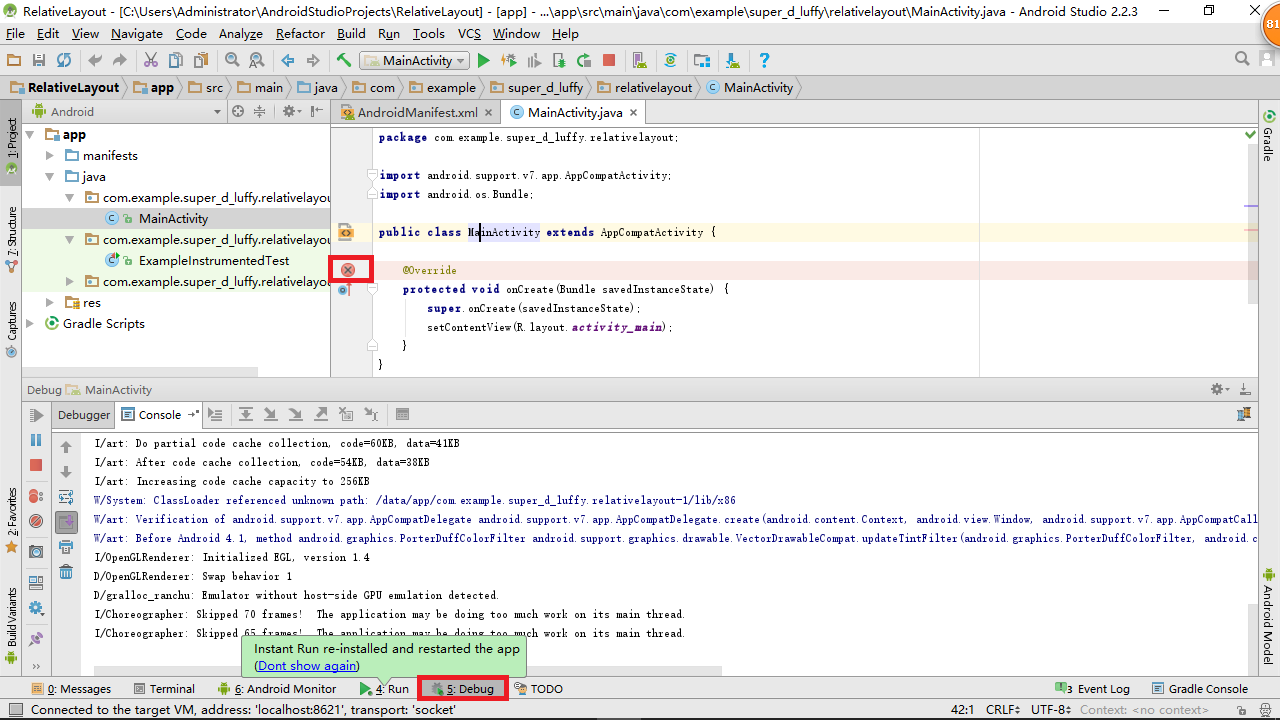The width and height of the screenshot is (1280, 720).
Task: Open the Debug panel gear settings dropdown
Action: 1221,390
